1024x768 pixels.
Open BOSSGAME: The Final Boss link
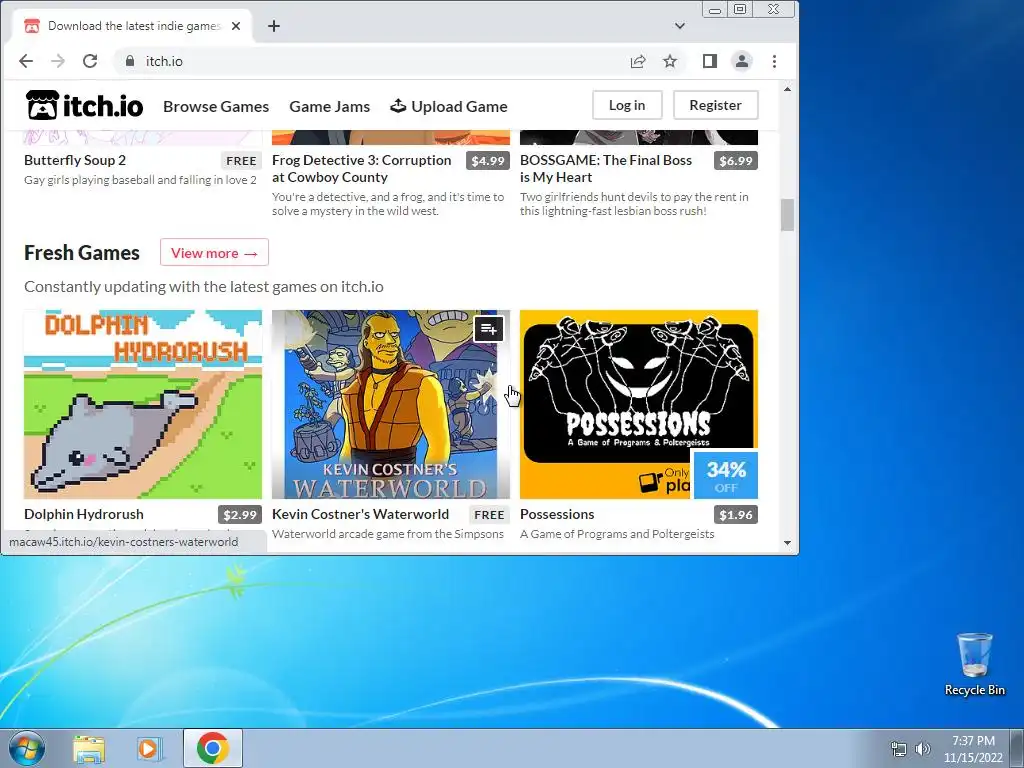[x=605, y=168]
